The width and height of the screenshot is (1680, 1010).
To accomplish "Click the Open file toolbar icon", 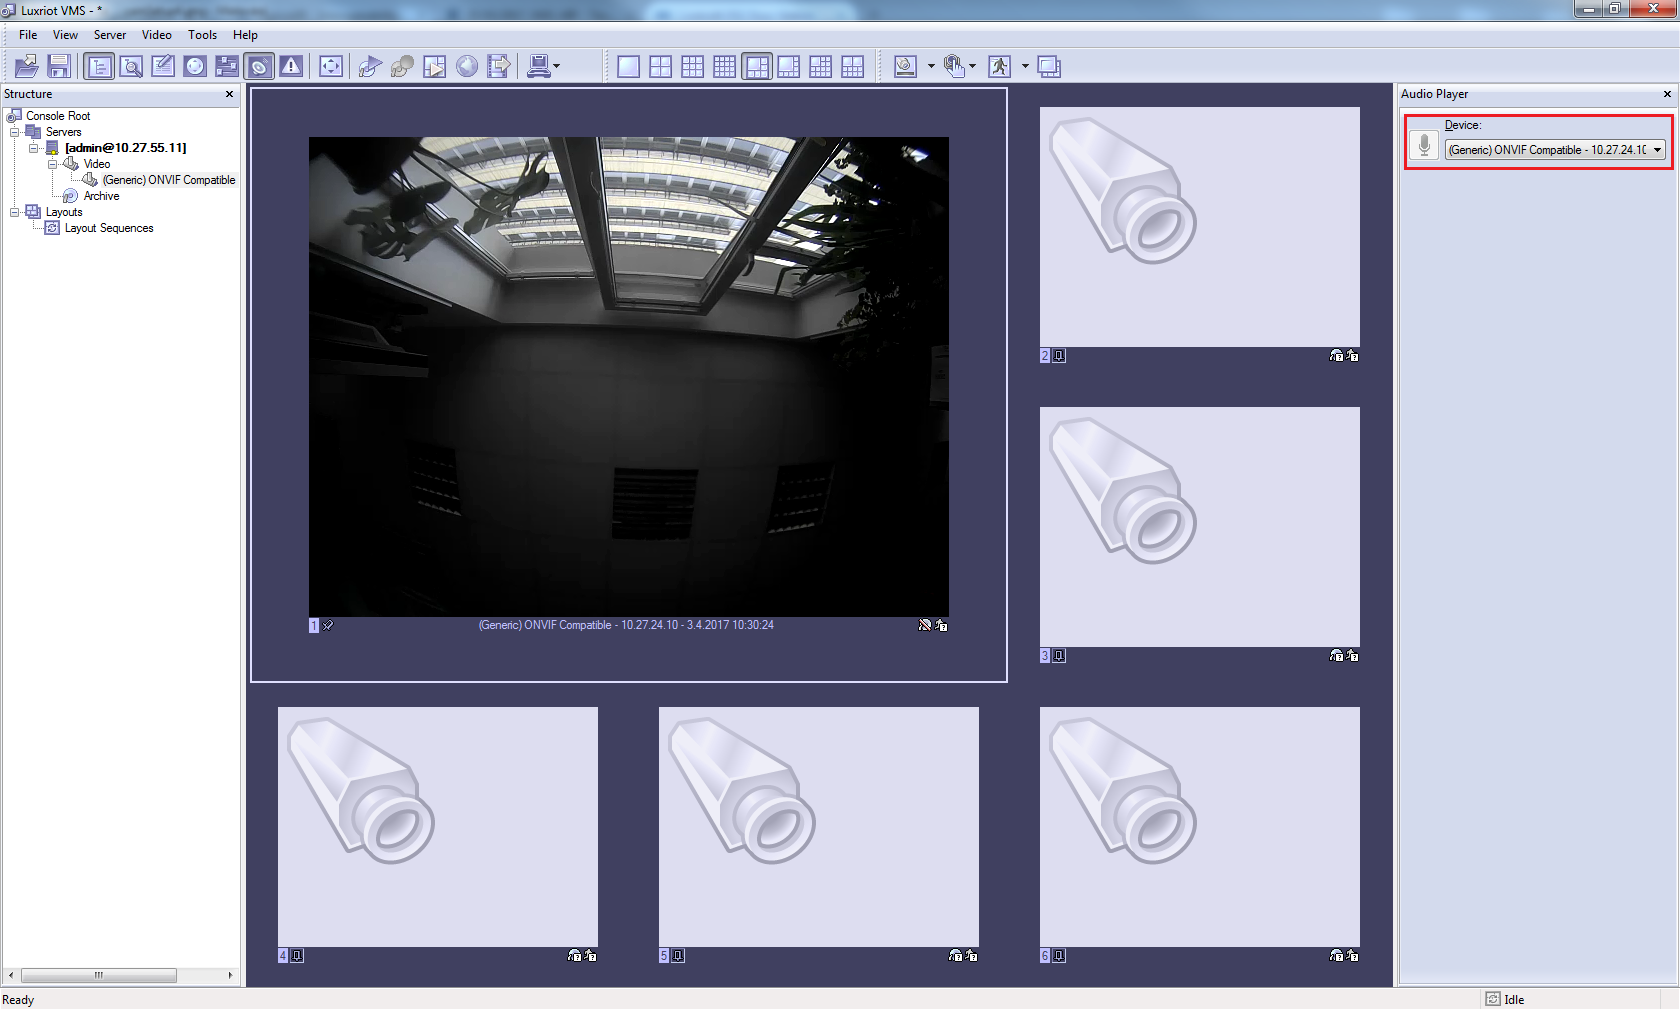I will pos(26,67).
